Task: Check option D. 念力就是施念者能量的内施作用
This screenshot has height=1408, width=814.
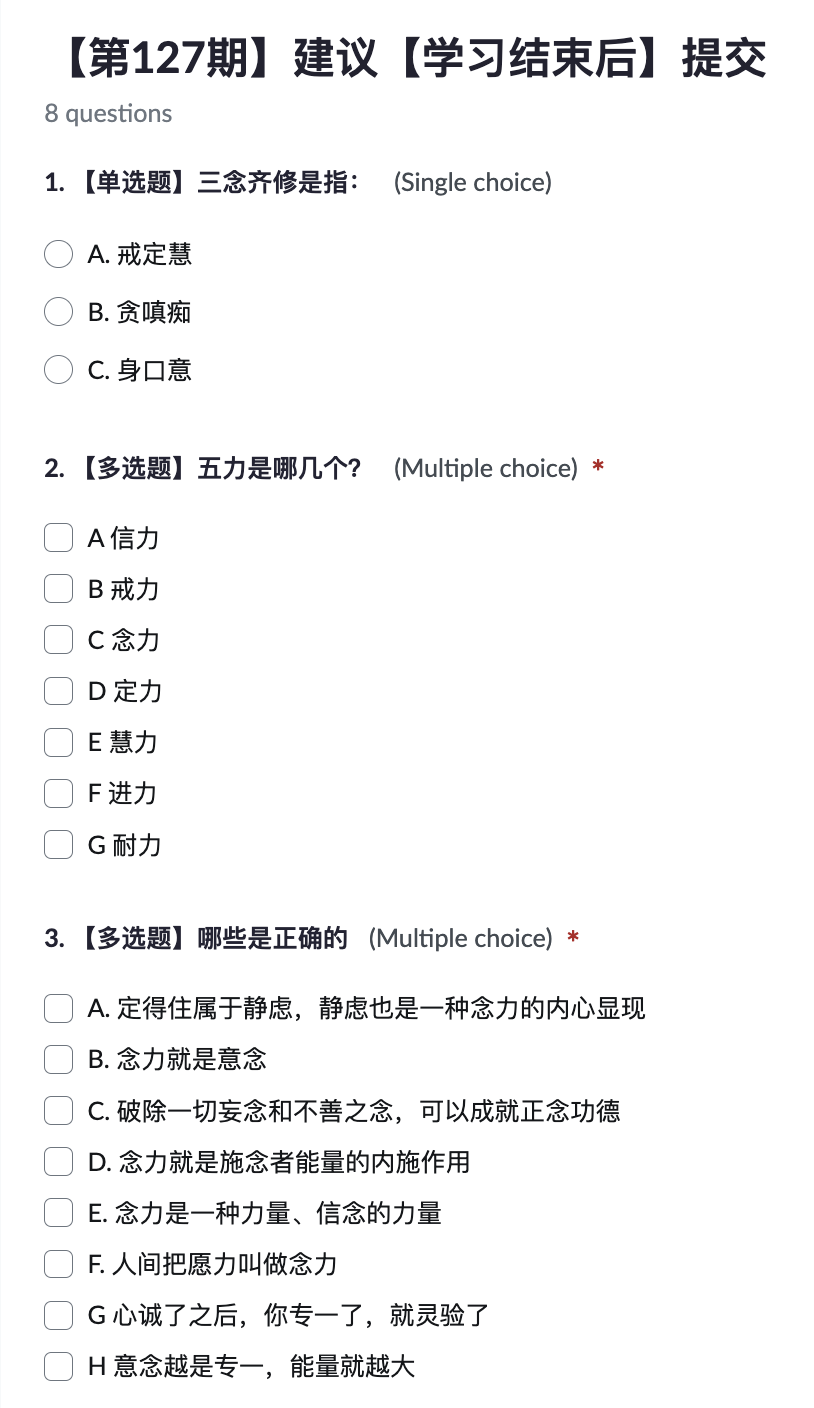Action: point(59,1162)
